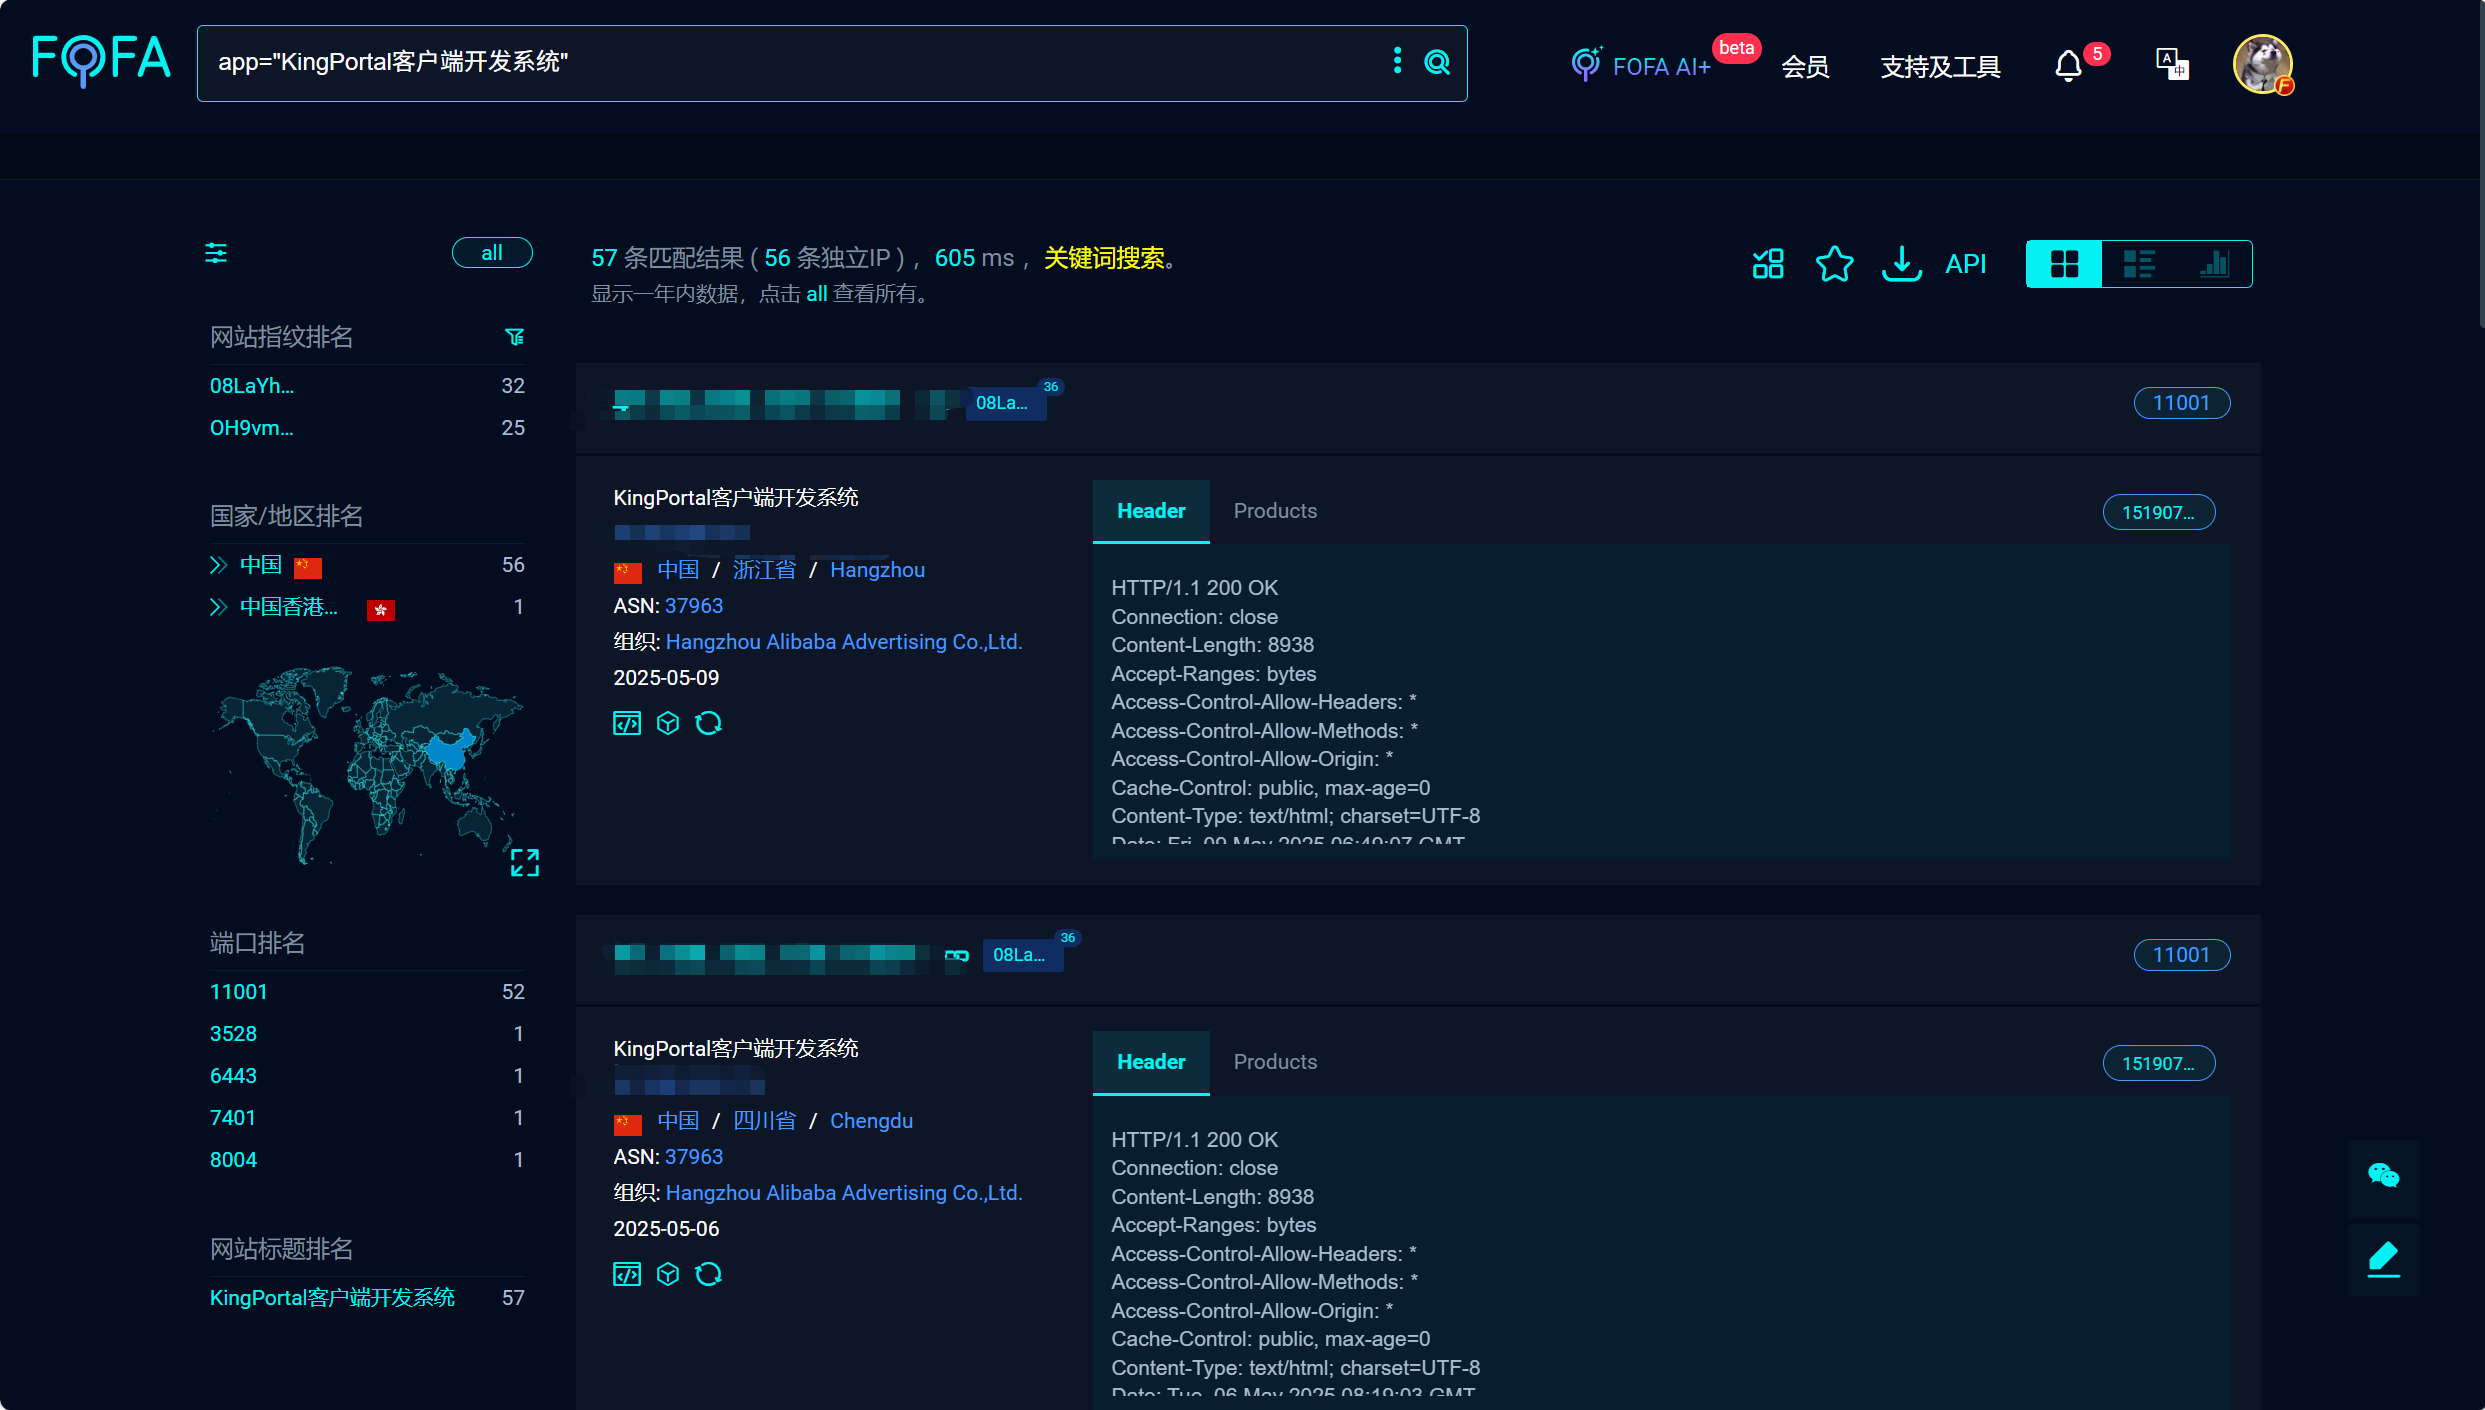Click the feedback pencil floating button
This screenshot has height=1410, width=2485.
pyautogui.click(x=2383, y=1259)
